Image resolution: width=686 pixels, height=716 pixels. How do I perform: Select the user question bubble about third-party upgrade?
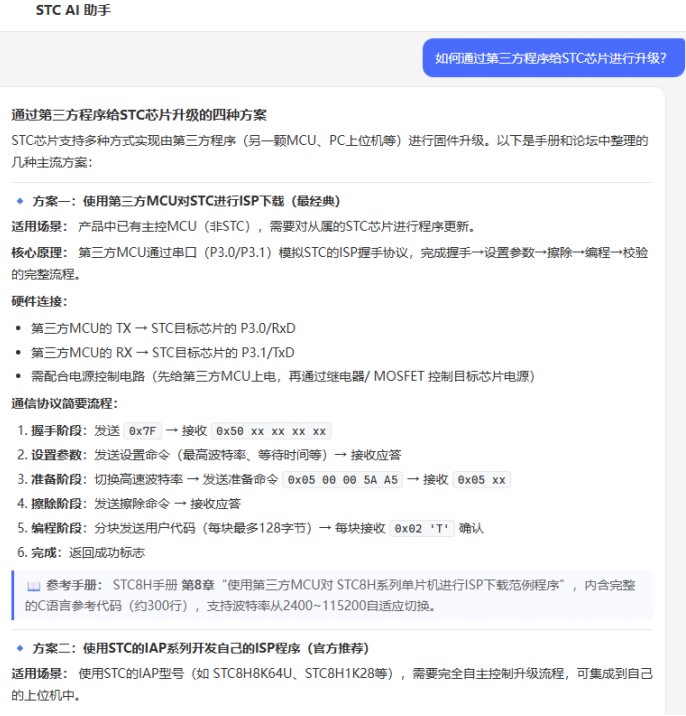(x=554, y=58)
